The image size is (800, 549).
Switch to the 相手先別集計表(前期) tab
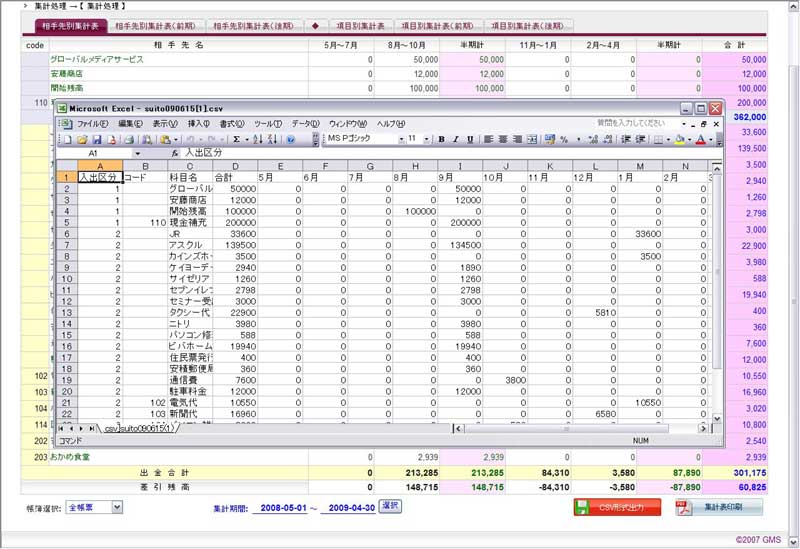(x=155, y=25)
